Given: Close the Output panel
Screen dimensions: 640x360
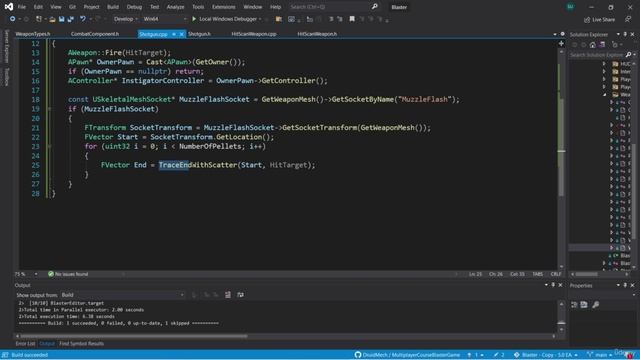Looking at the screenshot, I should [x=560, y=285].
